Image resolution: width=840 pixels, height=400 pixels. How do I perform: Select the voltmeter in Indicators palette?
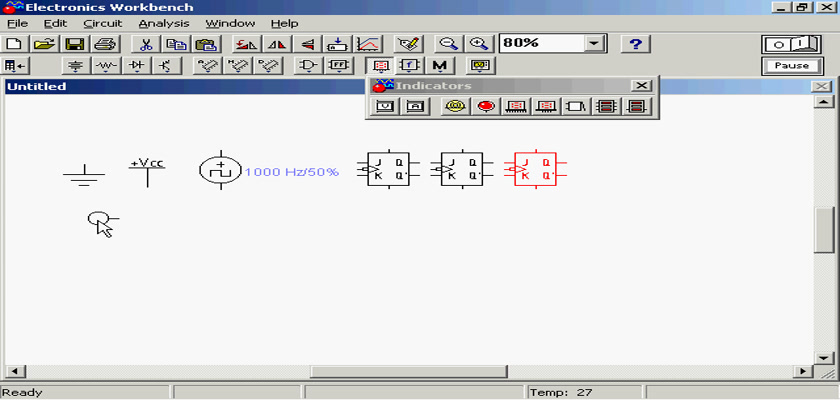point(385,107)
